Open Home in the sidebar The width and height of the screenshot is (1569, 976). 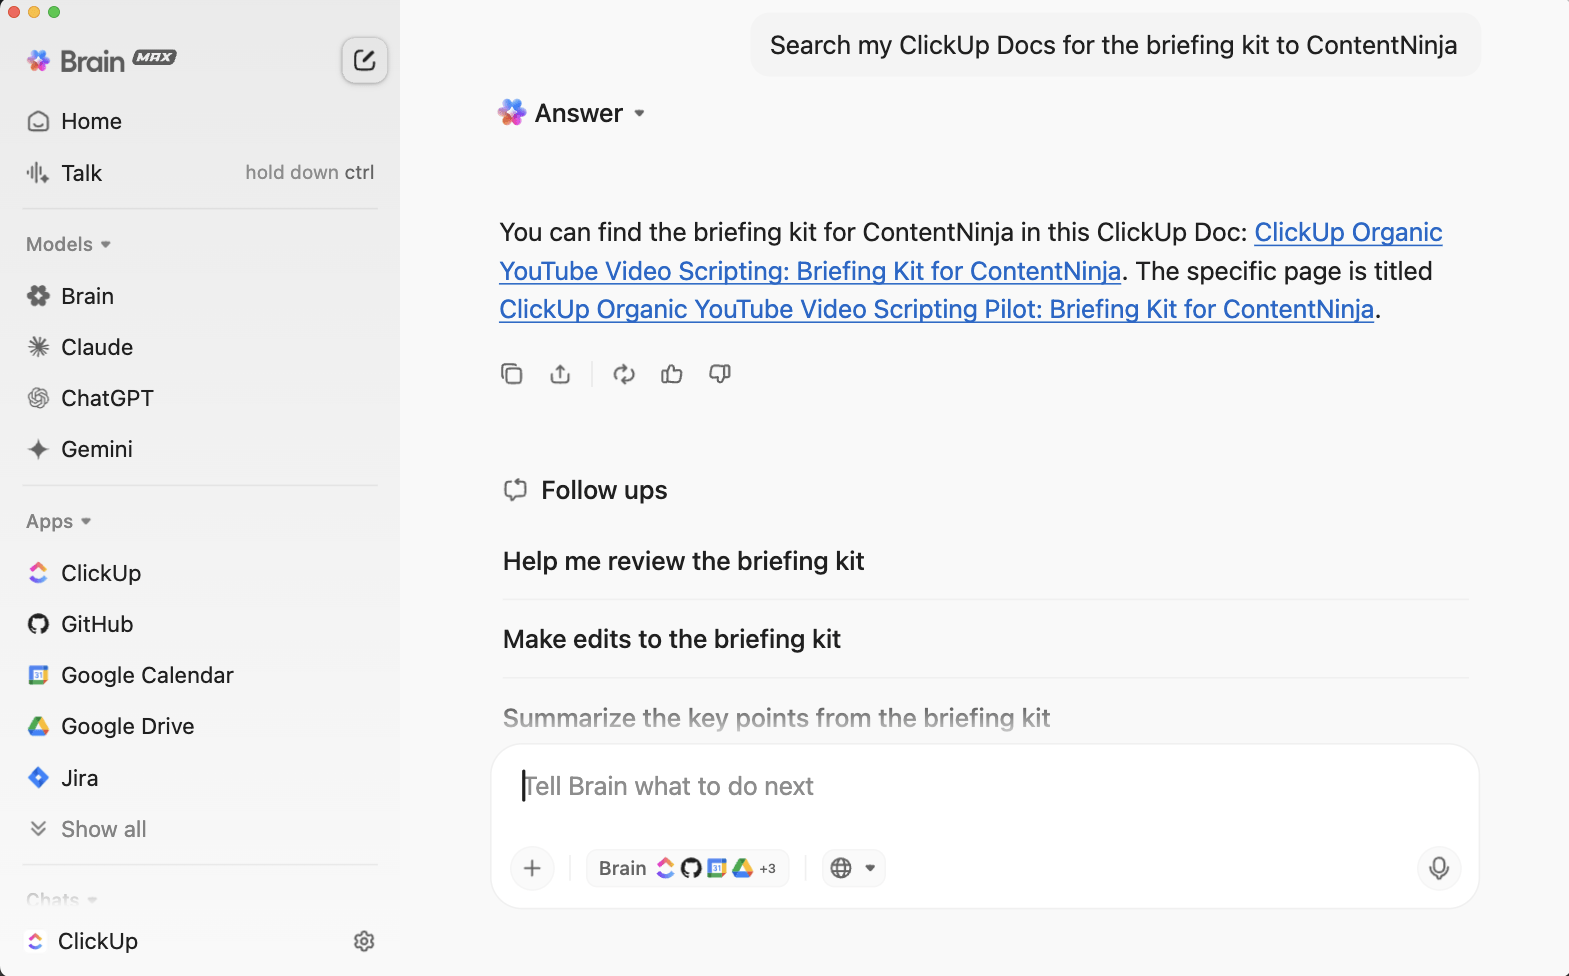(91, 121)
